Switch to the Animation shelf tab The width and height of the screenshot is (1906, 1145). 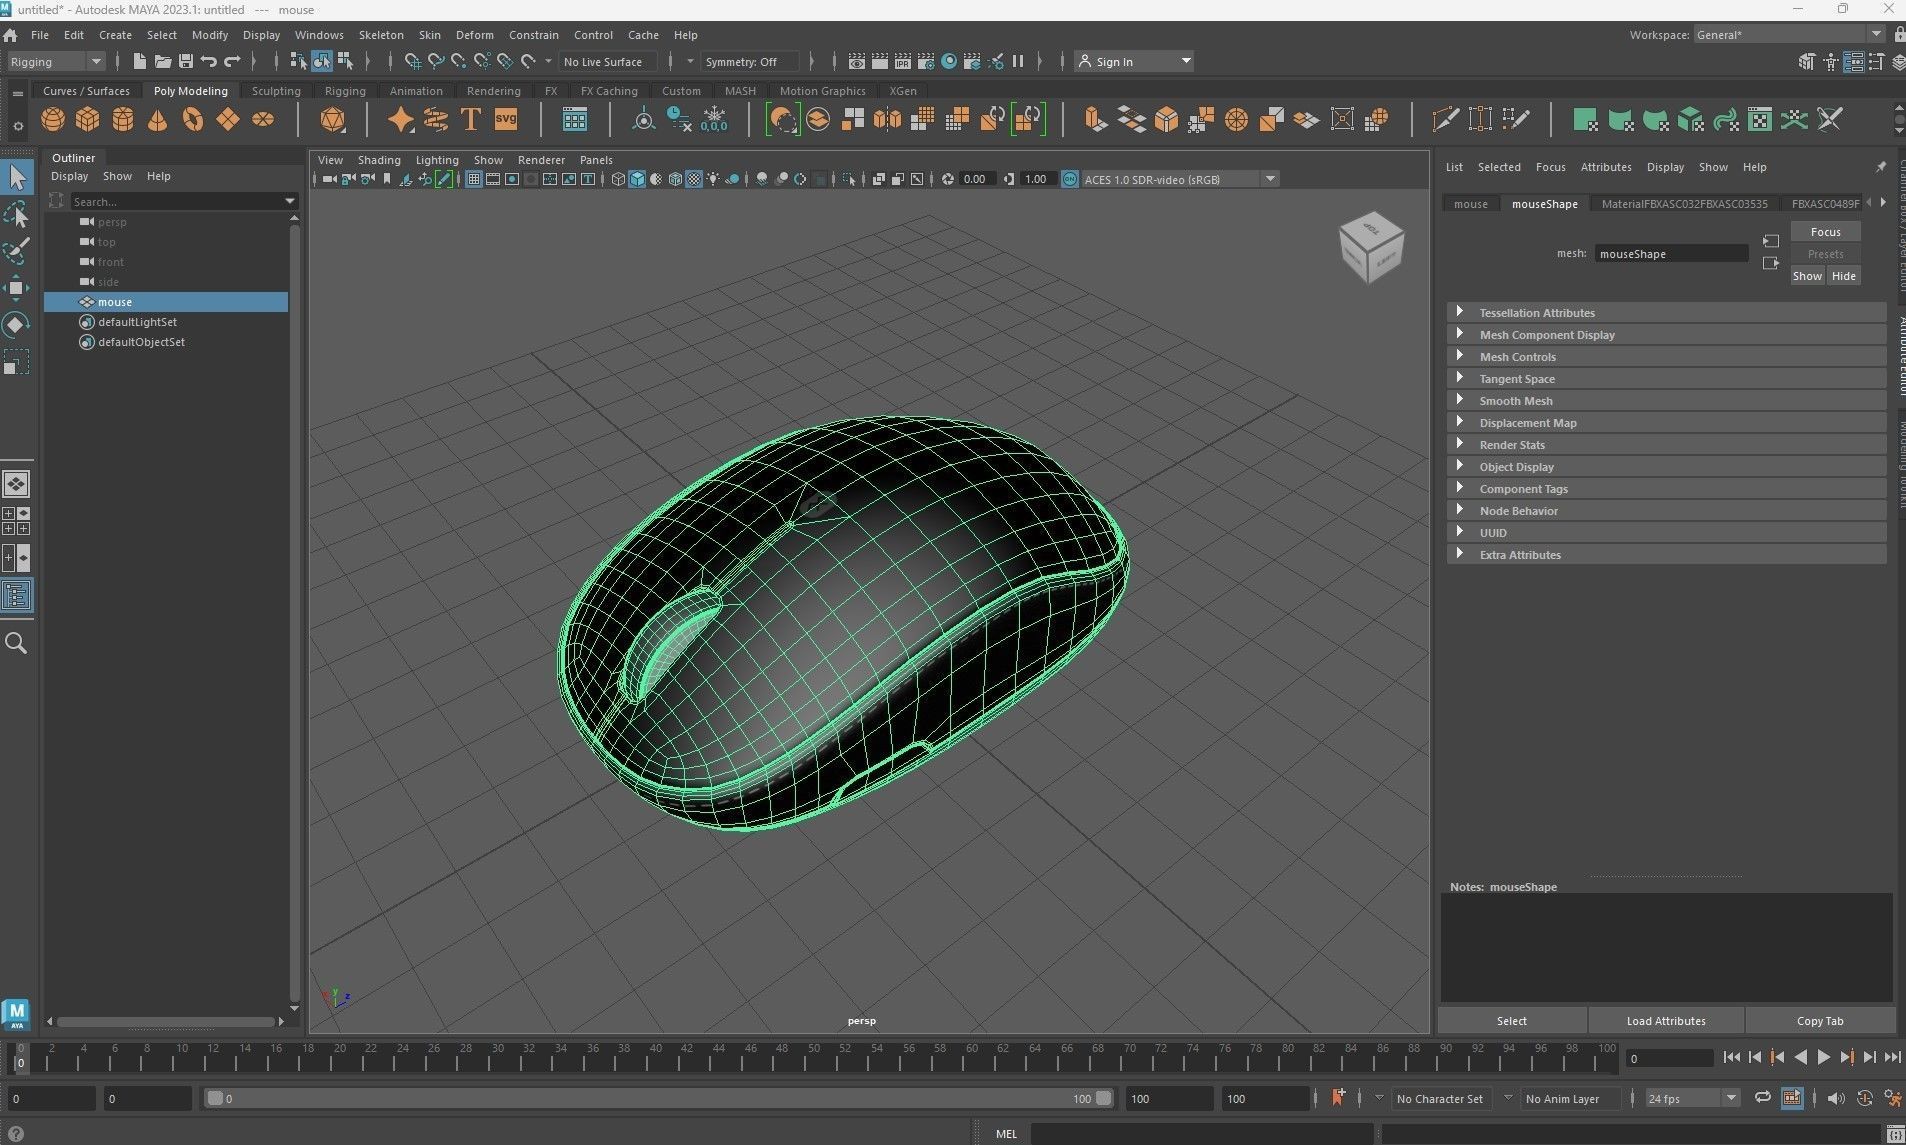point(416,91)
